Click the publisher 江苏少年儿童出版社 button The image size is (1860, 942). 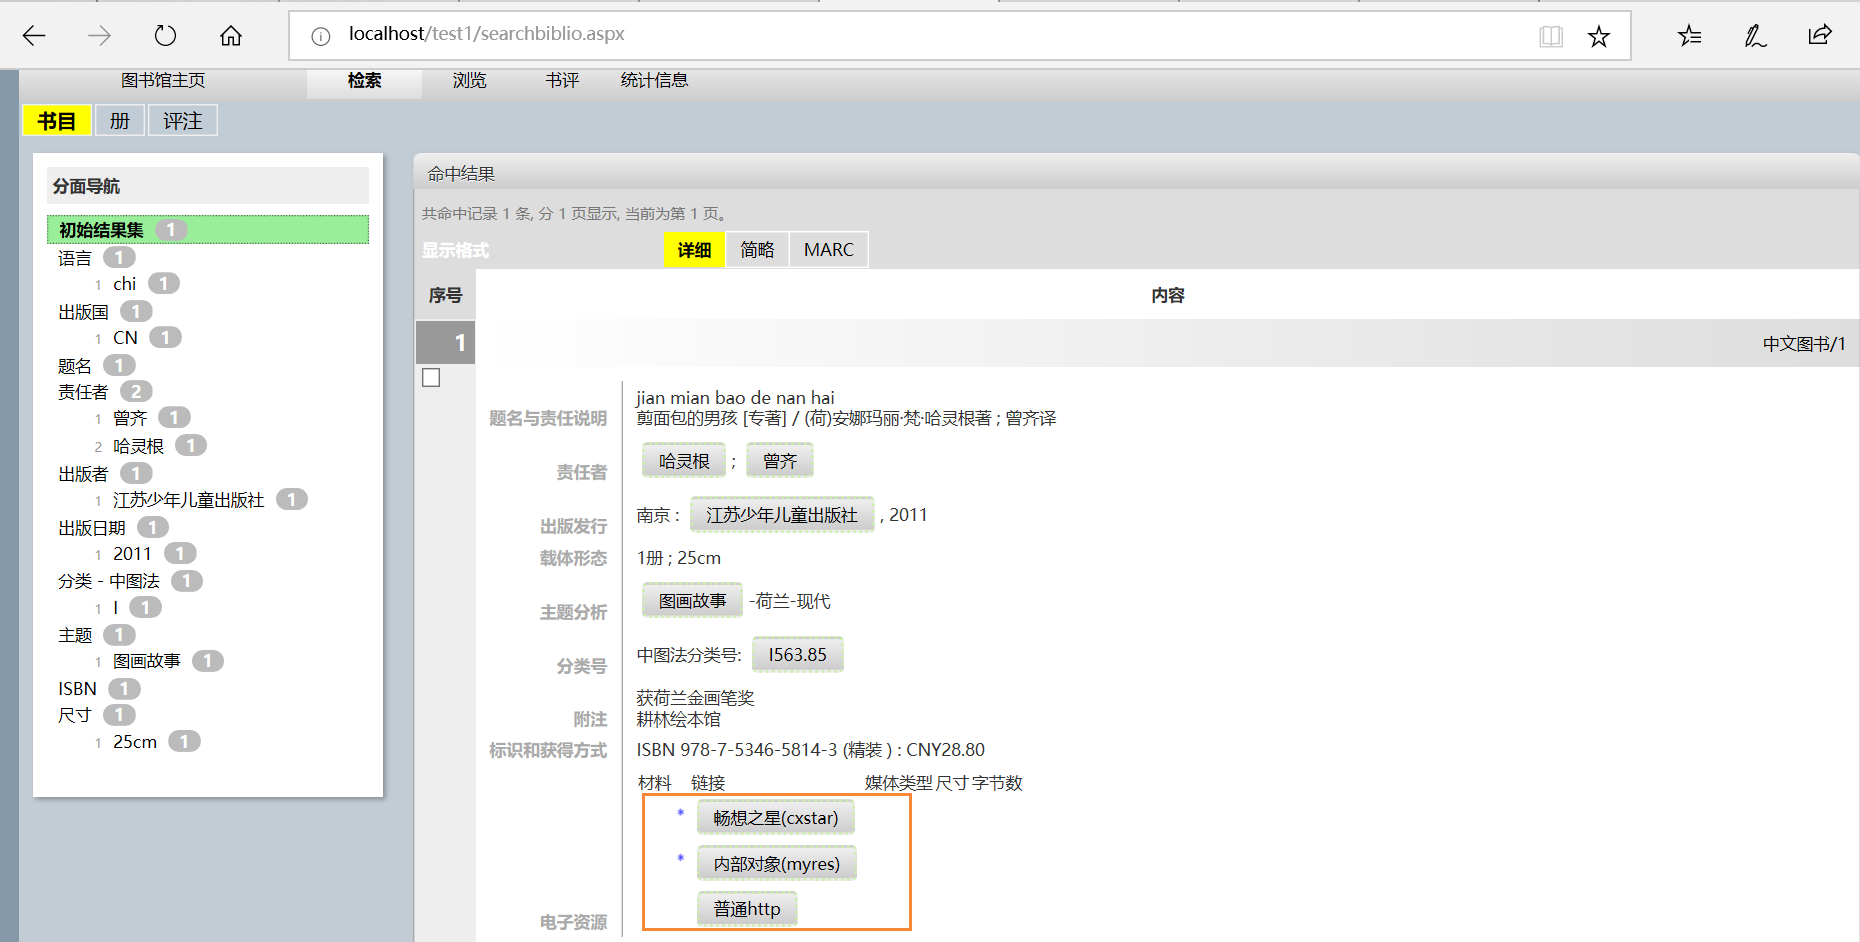782,514
